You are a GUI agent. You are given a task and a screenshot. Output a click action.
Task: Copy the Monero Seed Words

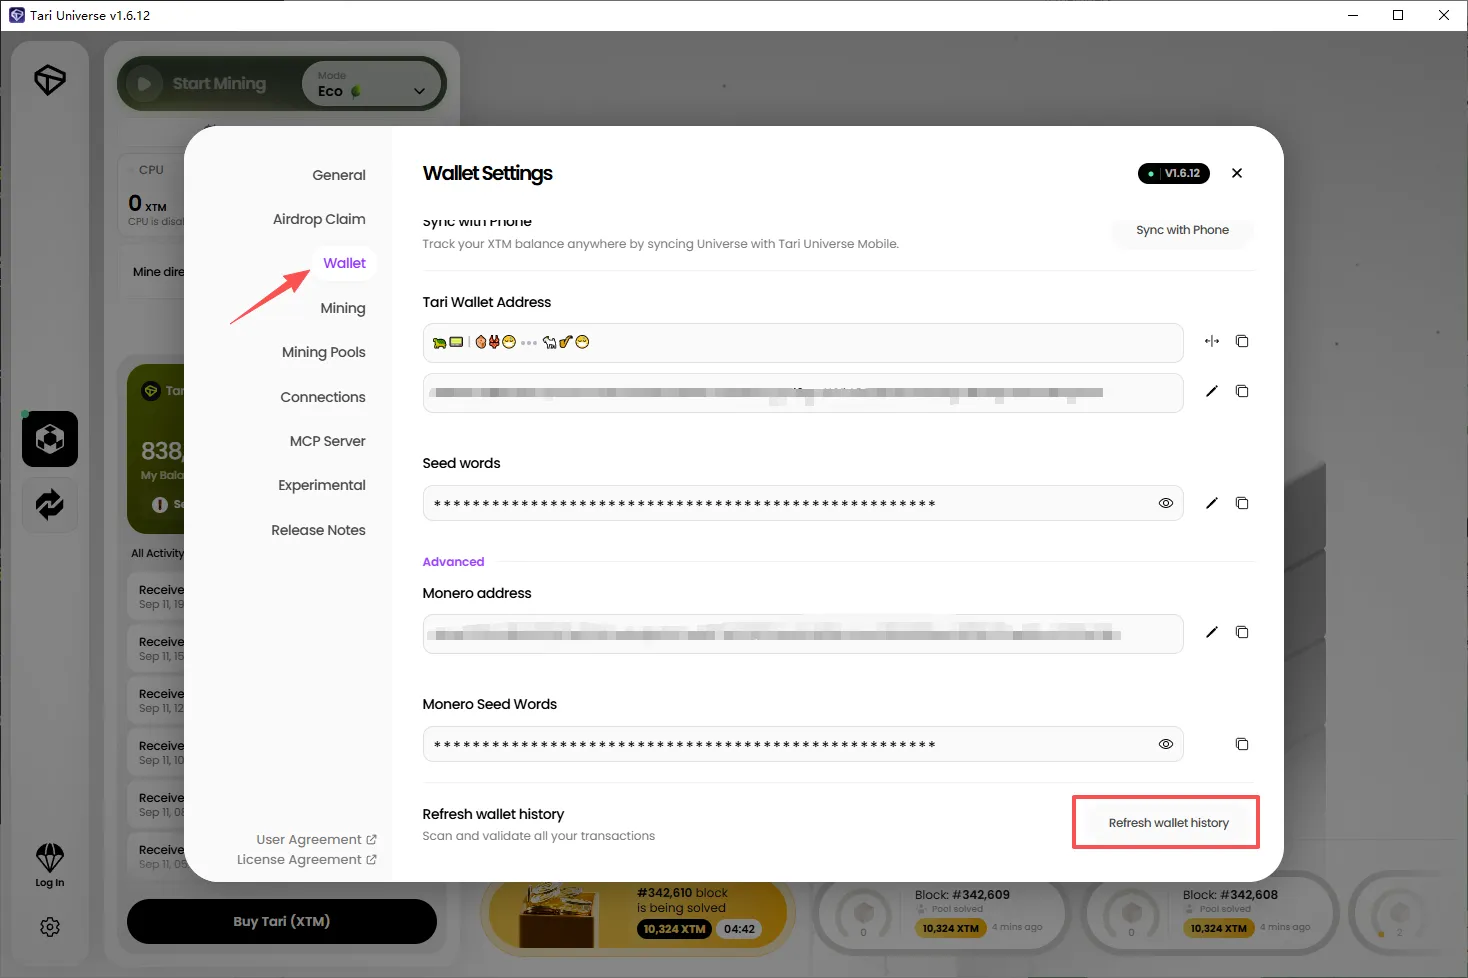point(1242,744)
